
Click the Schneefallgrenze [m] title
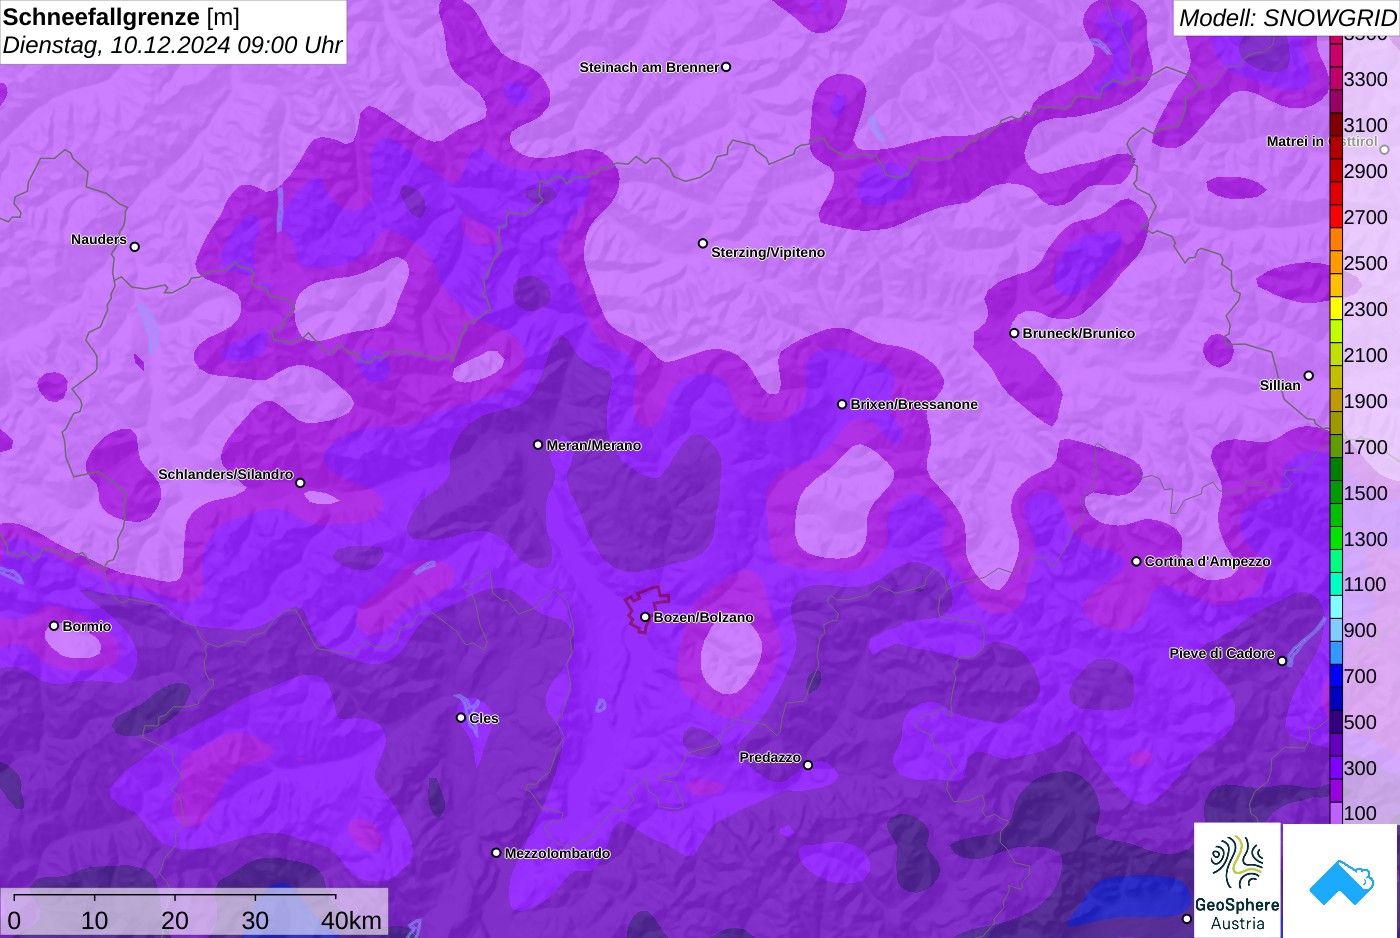click(x=121, y=17)
